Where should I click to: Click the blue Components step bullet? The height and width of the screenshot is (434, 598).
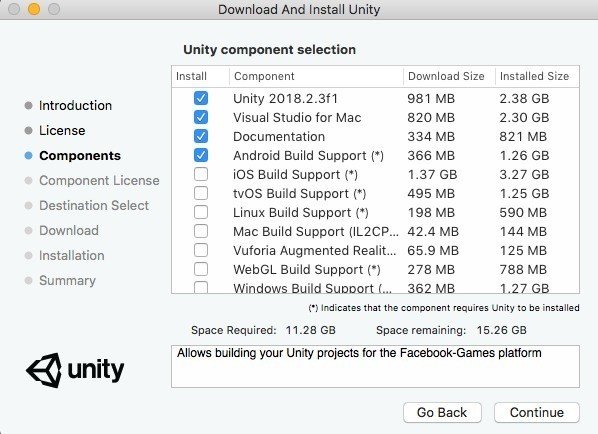click(x=28, y=155)
